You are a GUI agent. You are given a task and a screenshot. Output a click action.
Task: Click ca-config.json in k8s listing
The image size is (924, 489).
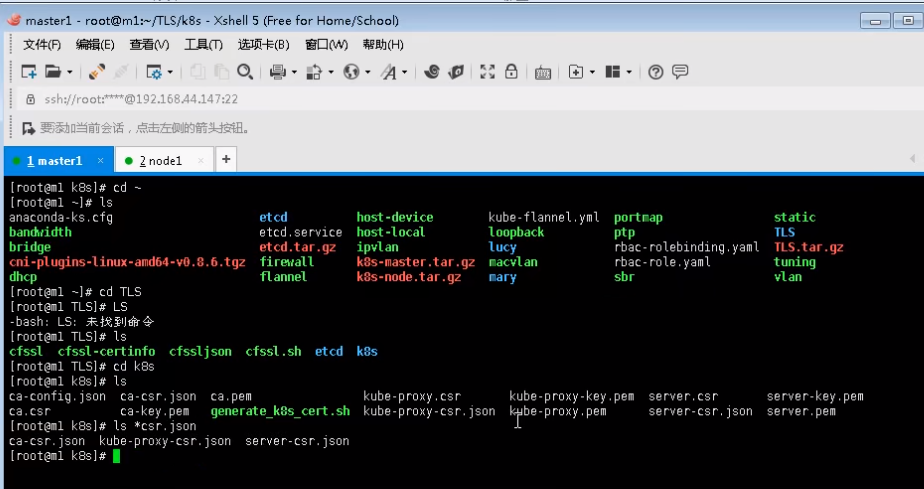click(57, 397)
